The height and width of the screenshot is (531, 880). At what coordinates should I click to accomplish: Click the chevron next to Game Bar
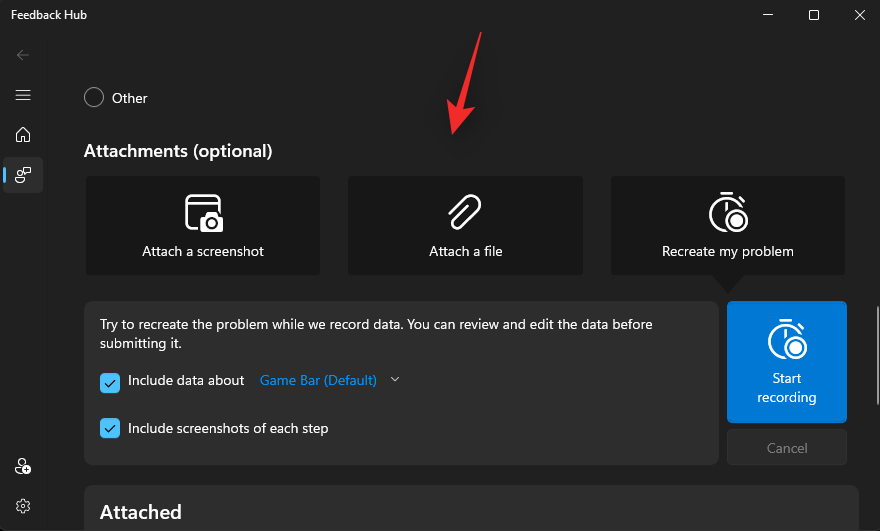tap(395, 380)
